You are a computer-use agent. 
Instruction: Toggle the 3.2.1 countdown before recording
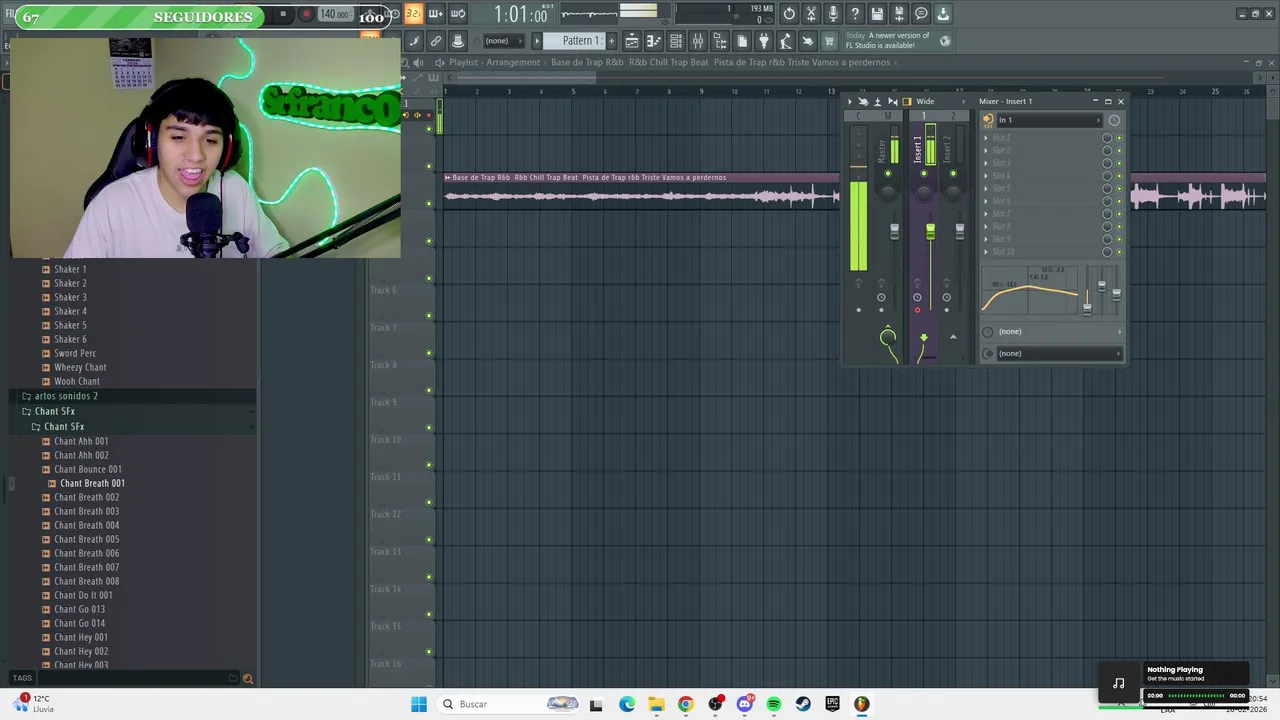(413, 14)
